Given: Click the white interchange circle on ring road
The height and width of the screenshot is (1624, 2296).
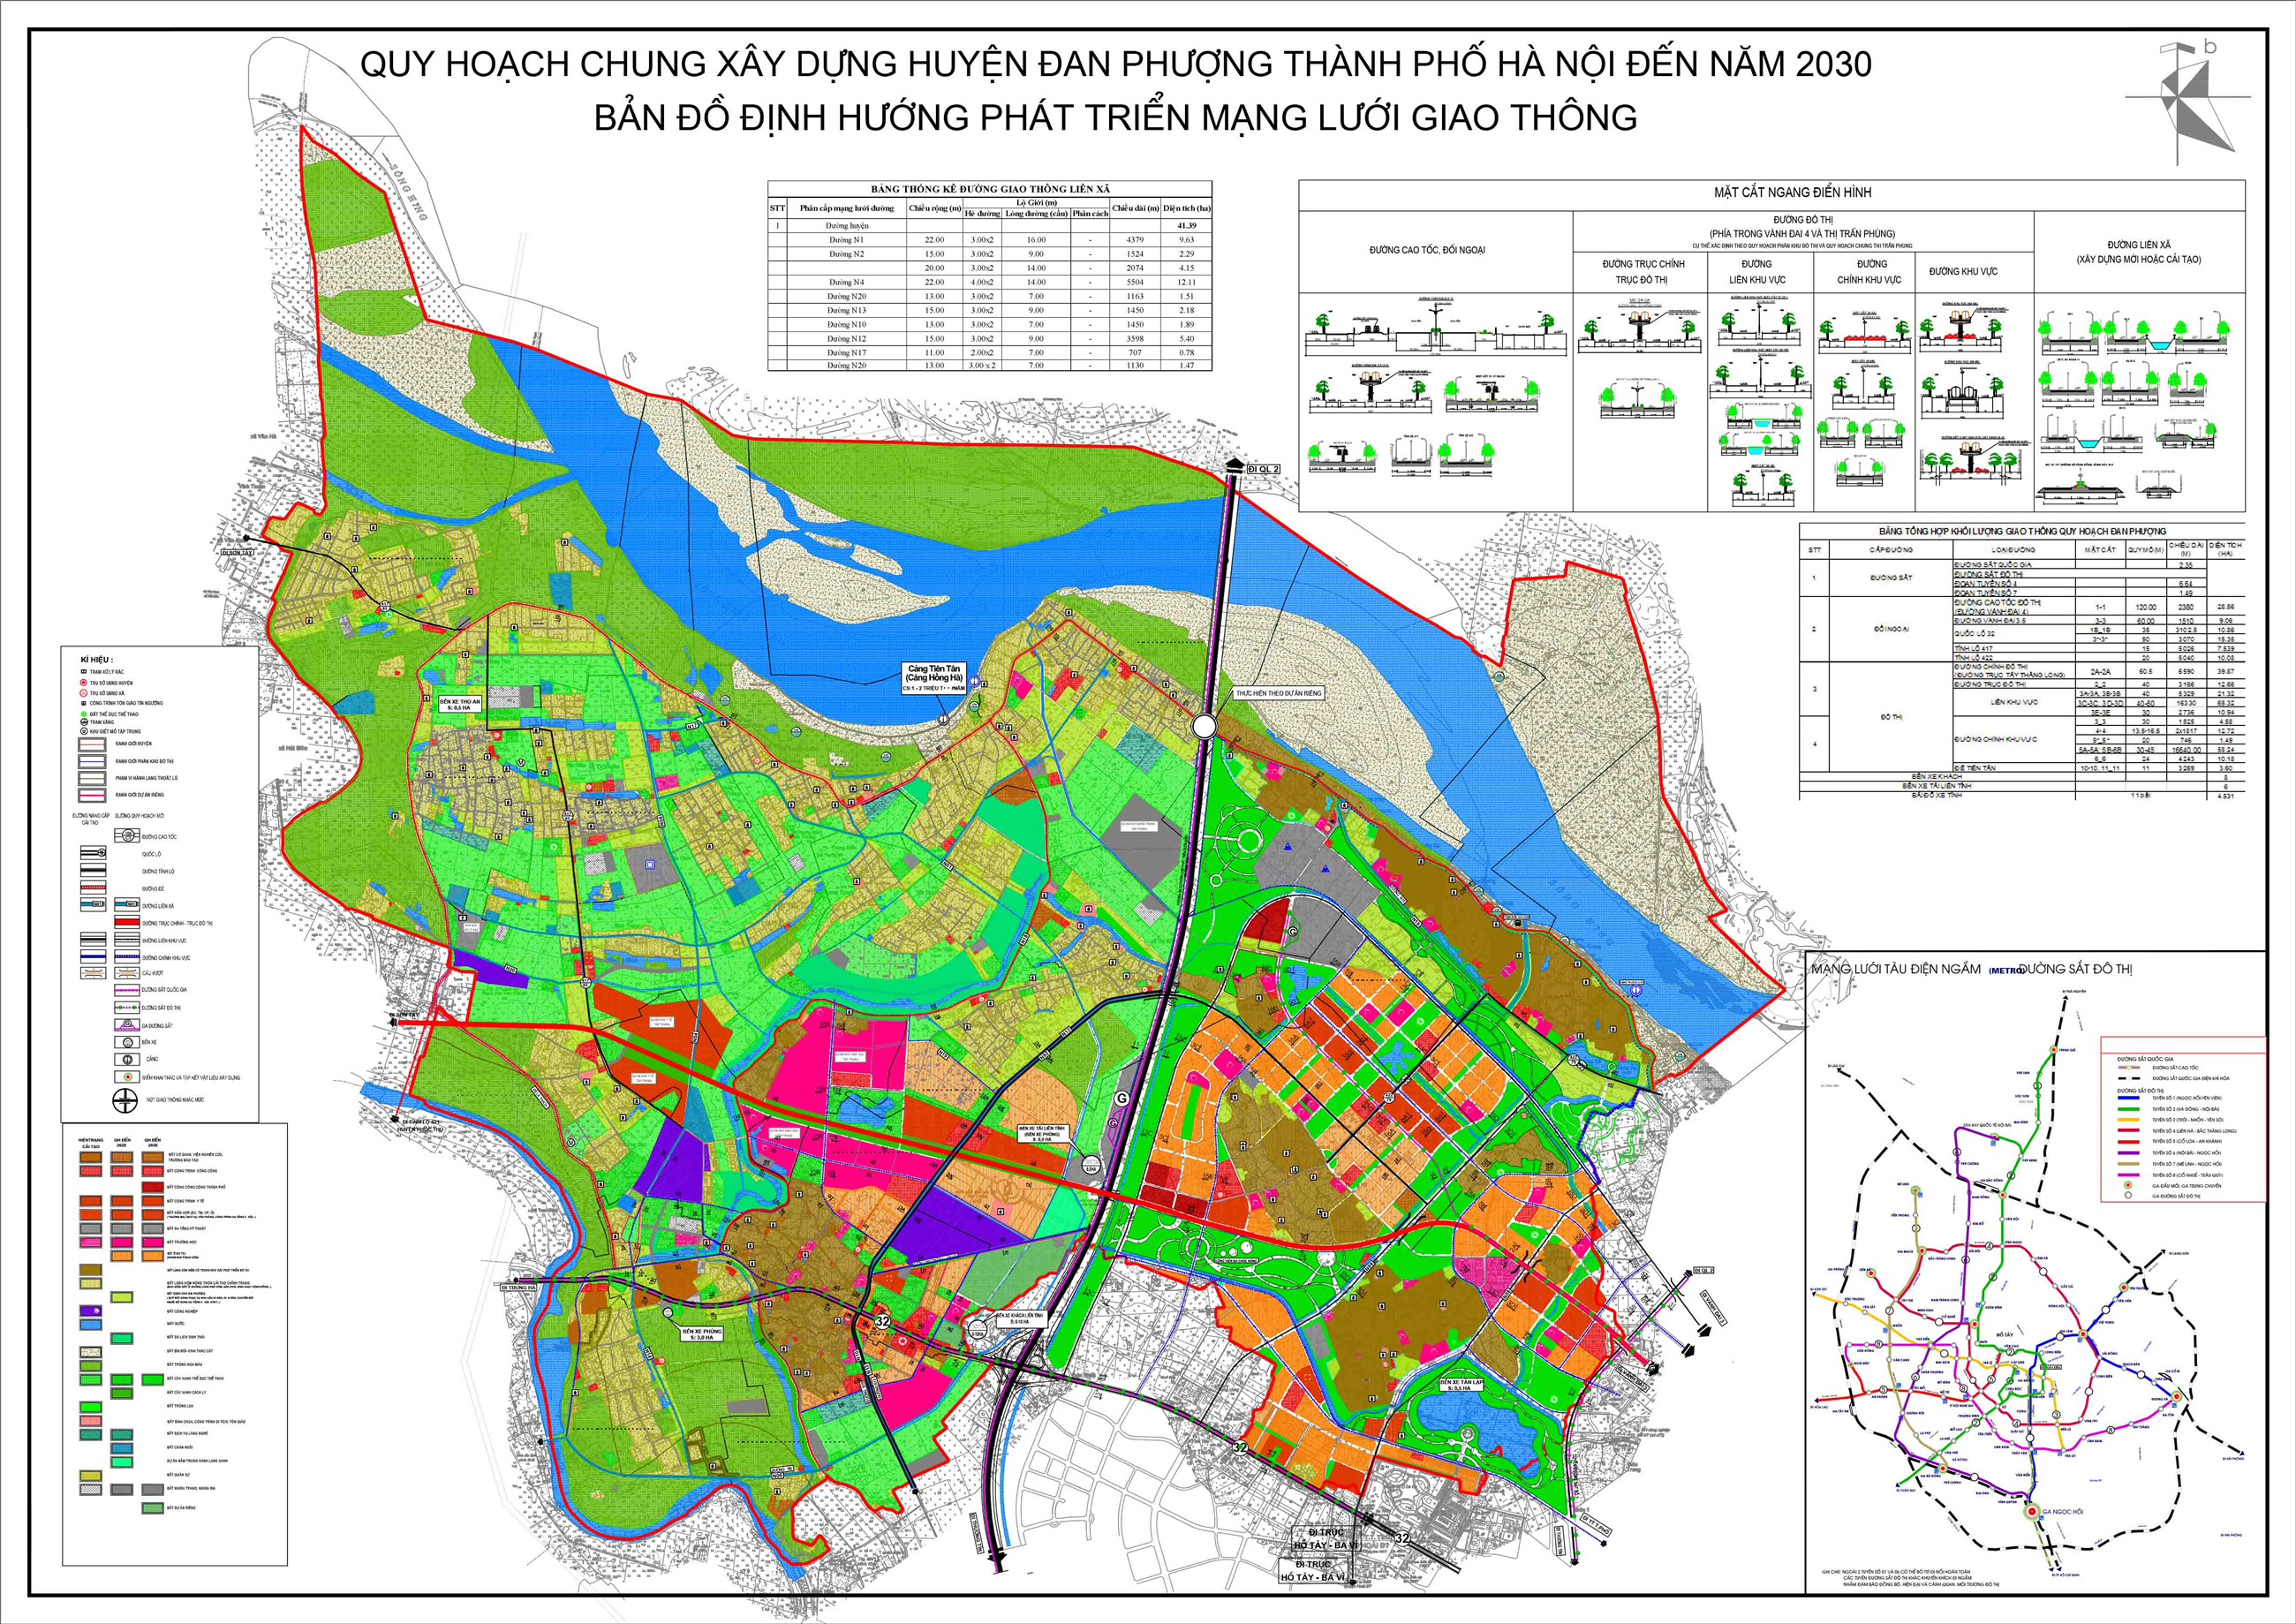Looking at the screenshot, I should (1204, 726).
